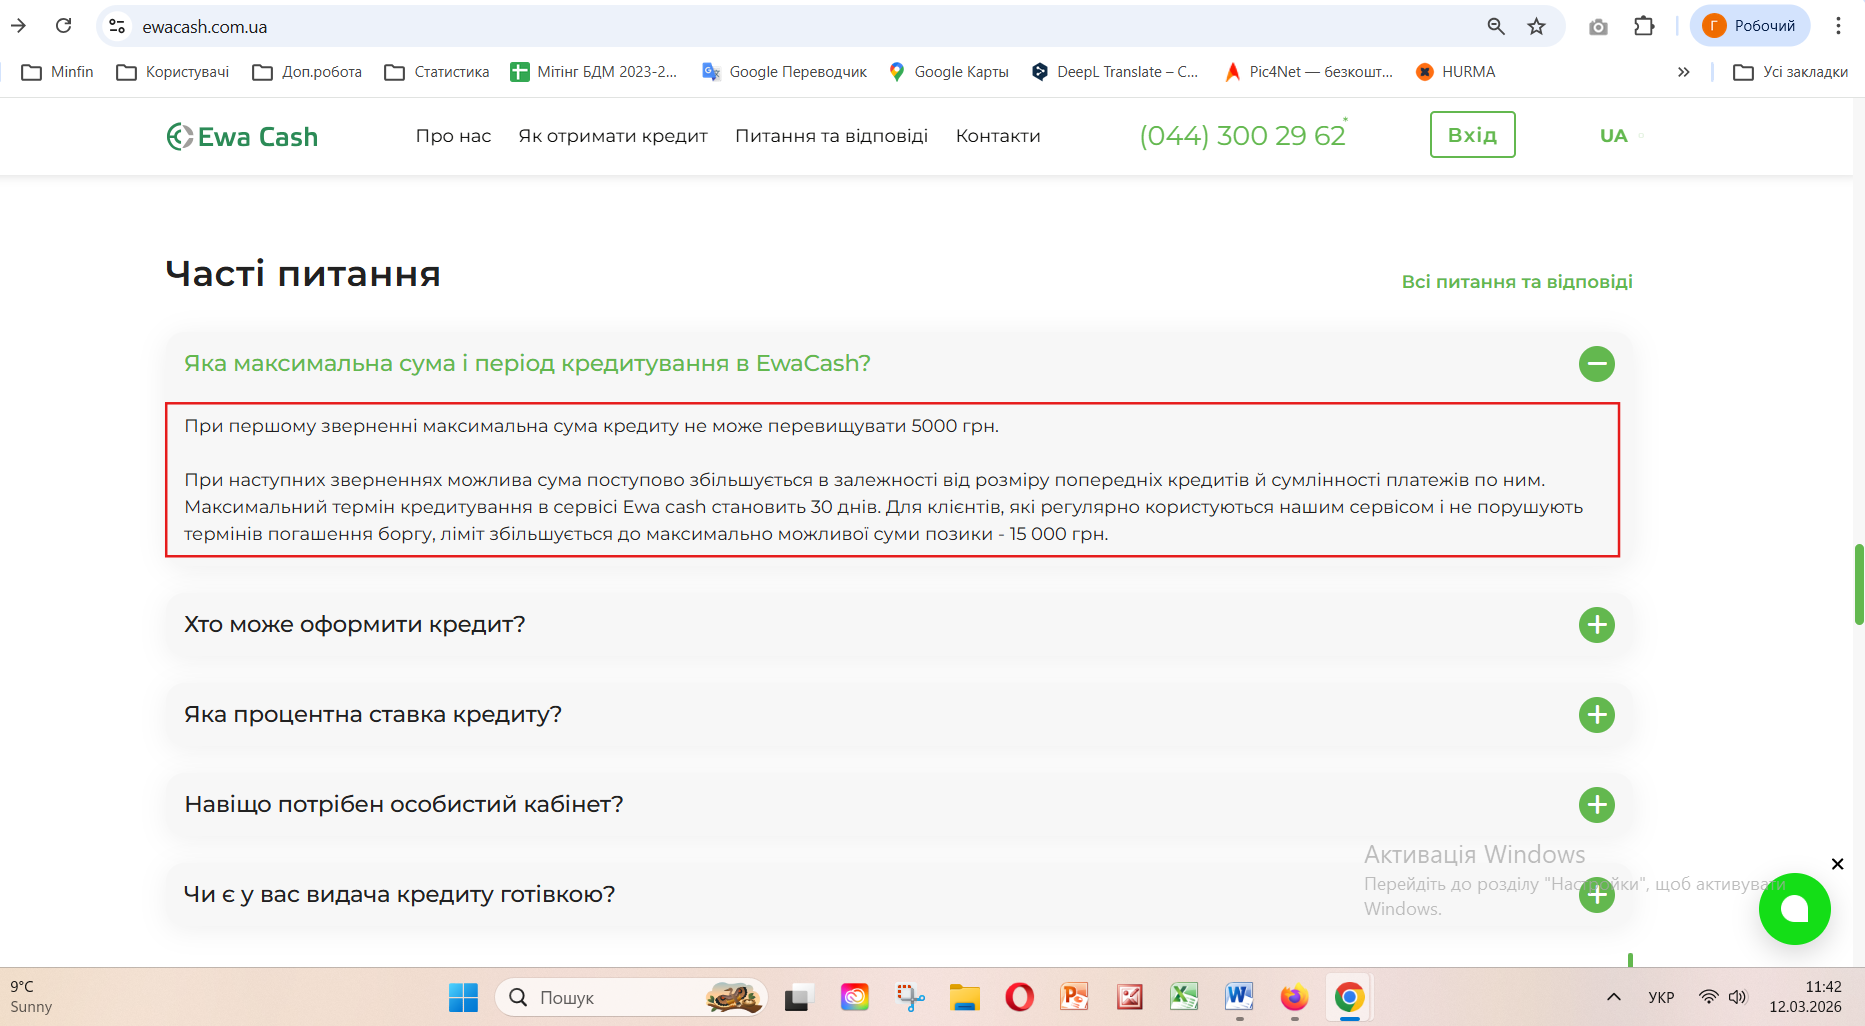Switch to Word on the taskbar
Image resolution: width=1865 pixels, height=1026 pixels.
pos(1239,997)
